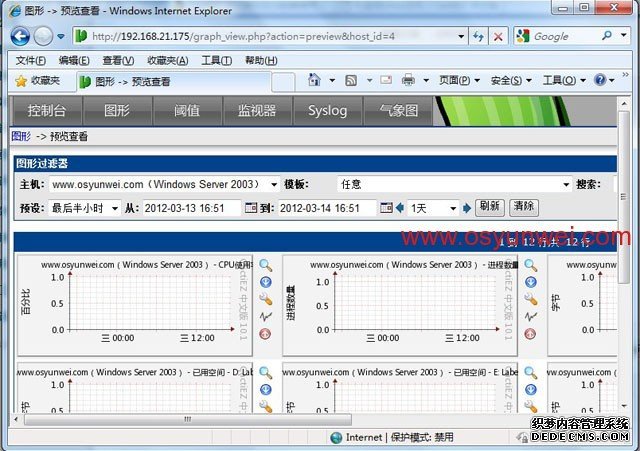Click the Stop loading red X button
The width and height of the screenshot is (640, 451).
point(498,36)
